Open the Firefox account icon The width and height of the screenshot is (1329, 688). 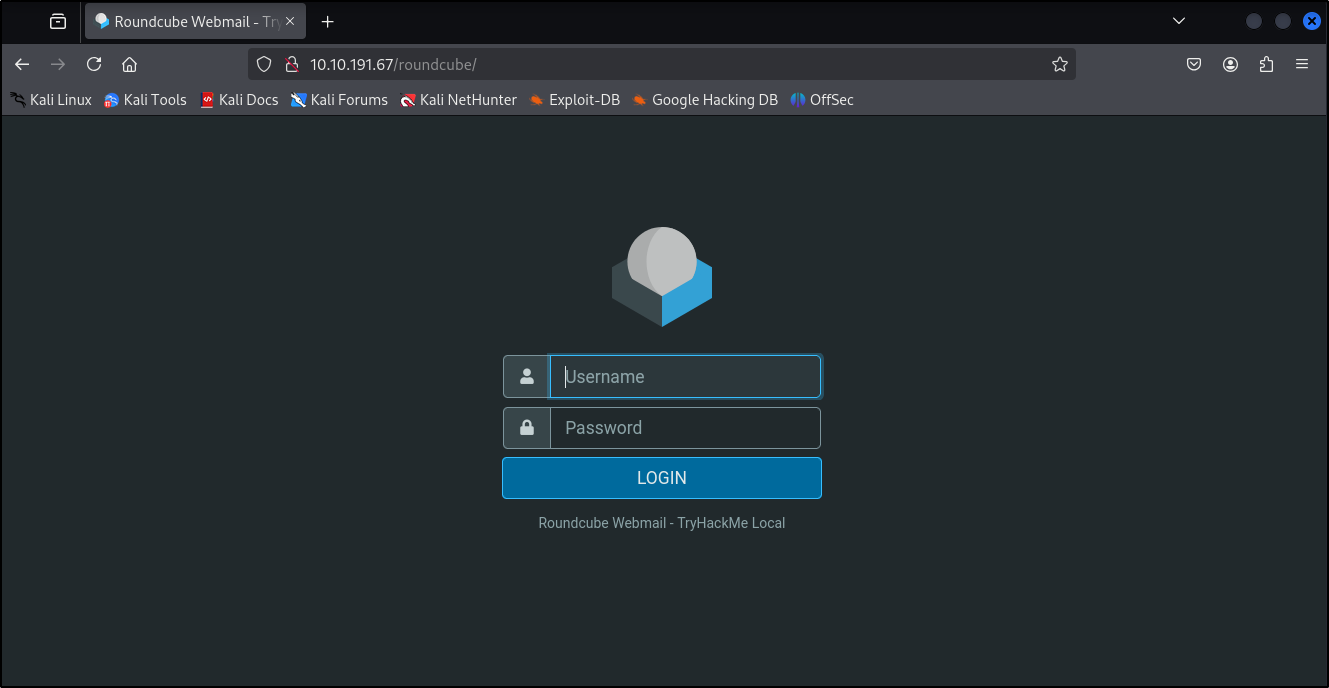click(x=1230, y=64)
